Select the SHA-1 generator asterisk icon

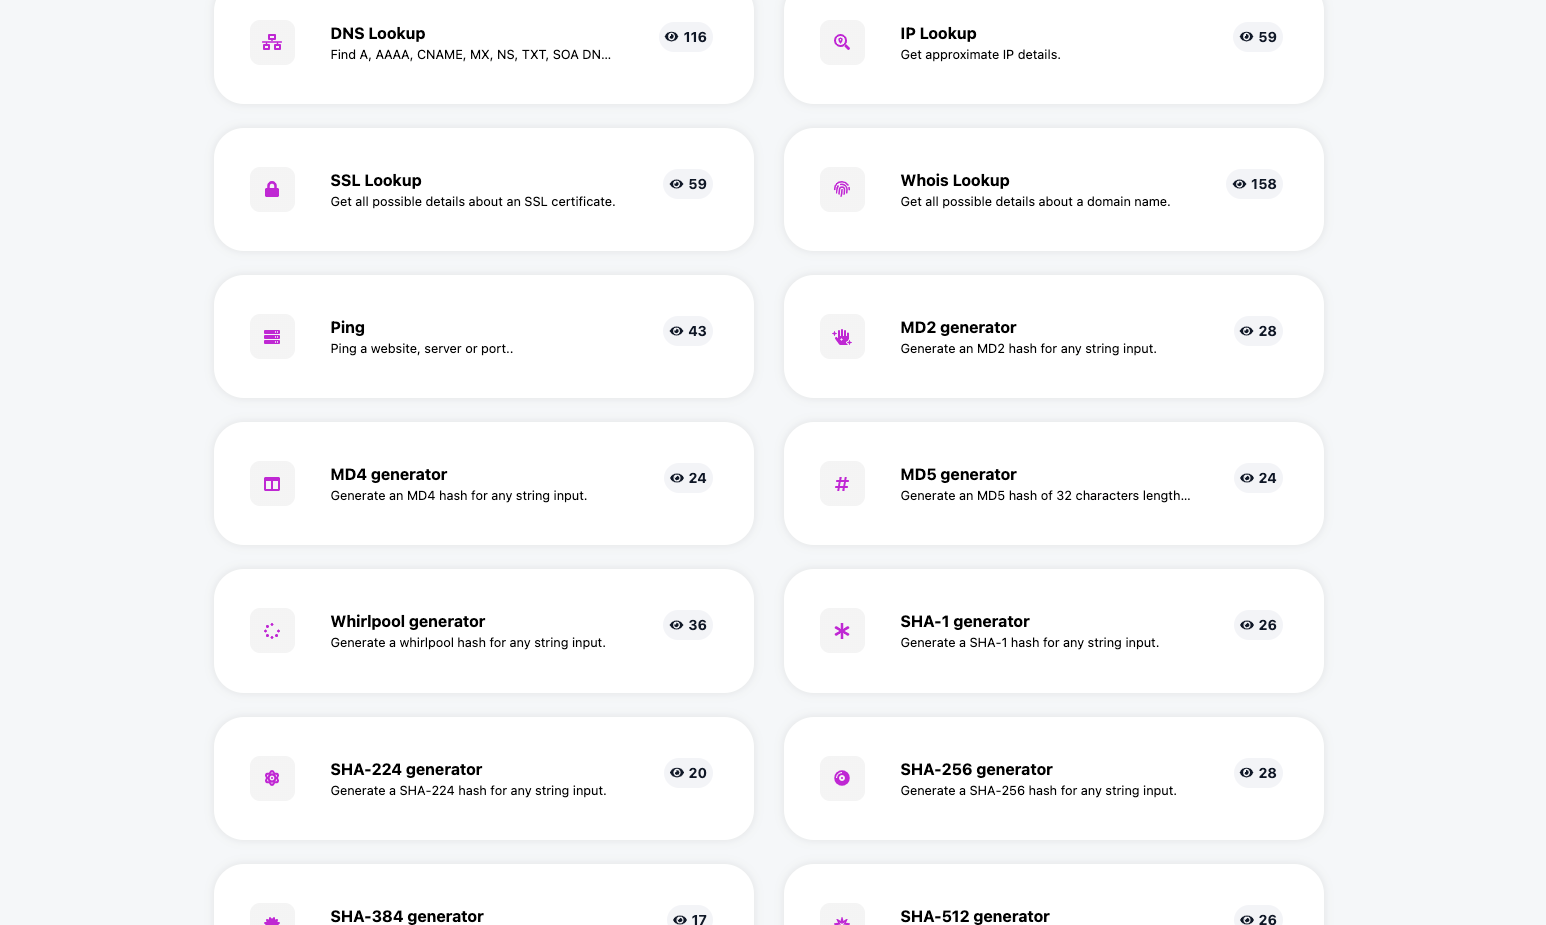[842, 630]
